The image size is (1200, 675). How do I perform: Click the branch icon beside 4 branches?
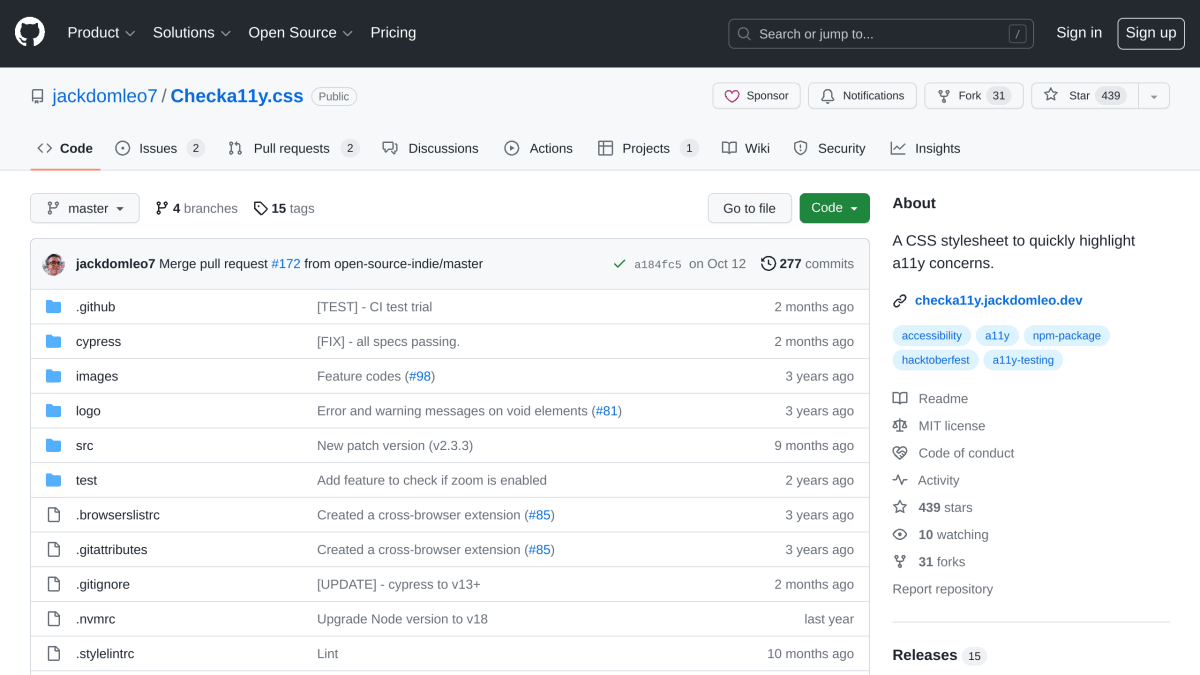[x=161, y=208]
